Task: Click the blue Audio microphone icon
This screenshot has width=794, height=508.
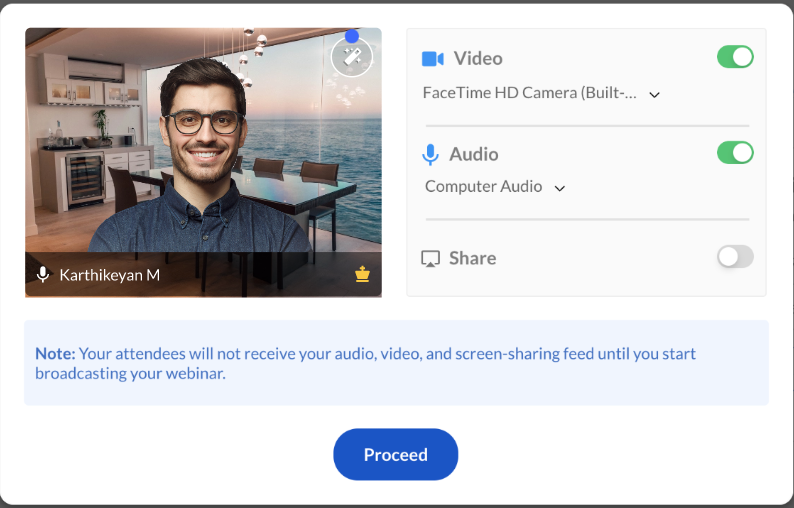Action: coord(430,154)
